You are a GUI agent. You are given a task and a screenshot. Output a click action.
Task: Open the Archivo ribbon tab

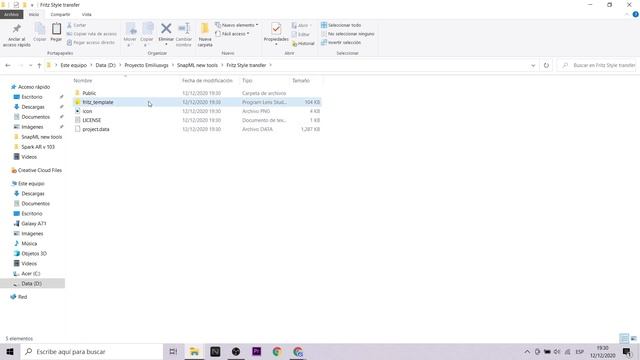pos(11,14)
